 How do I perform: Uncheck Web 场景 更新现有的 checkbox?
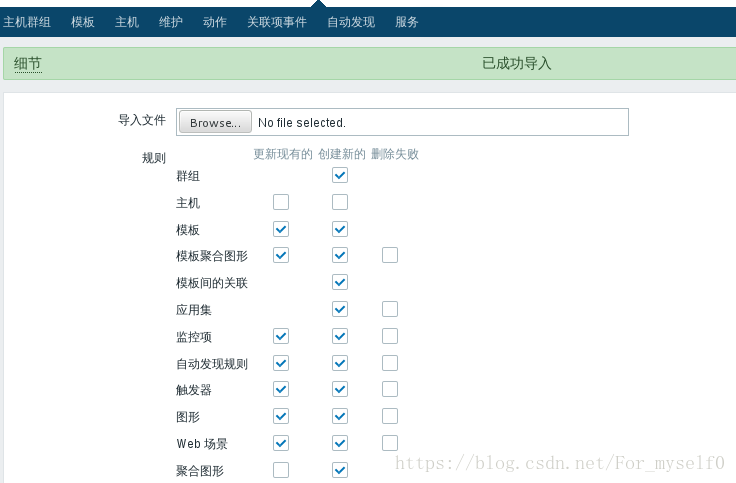point(281,443)
